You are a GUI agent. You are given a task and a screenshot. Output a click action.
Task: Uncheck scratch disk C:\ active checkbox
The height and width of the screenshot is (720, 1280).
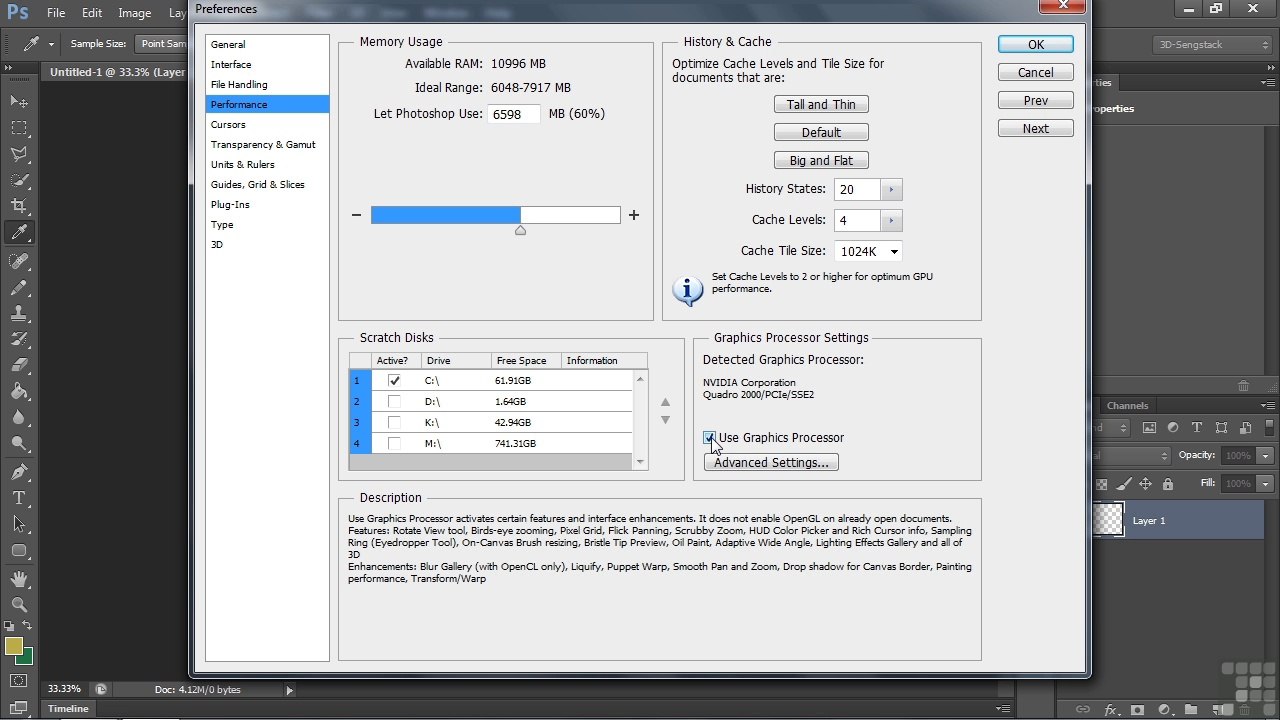[394, 381]
